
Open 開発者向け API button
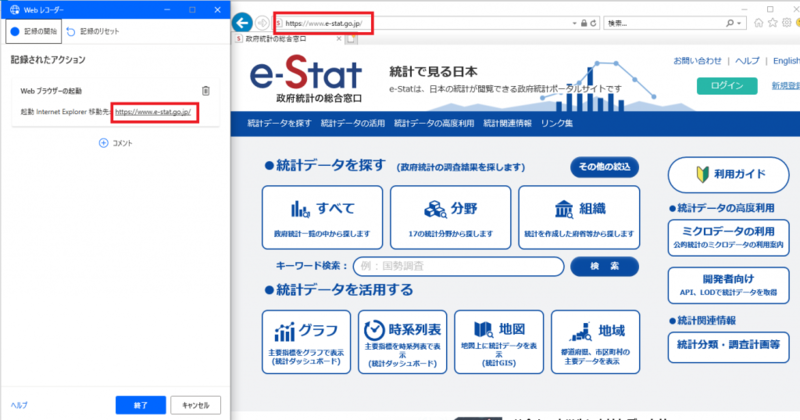point(729,285)
